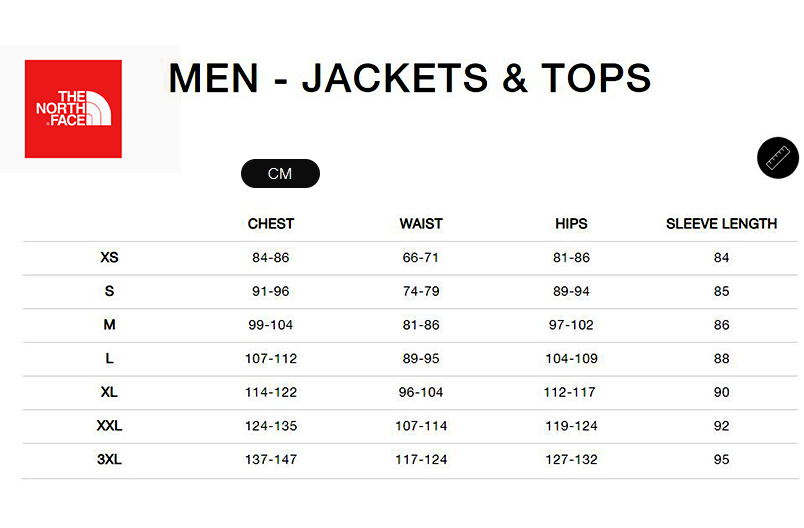This screenshot has height=528, width=804.
Task: Click the 3XL size row label
Action: coord(109,459)
